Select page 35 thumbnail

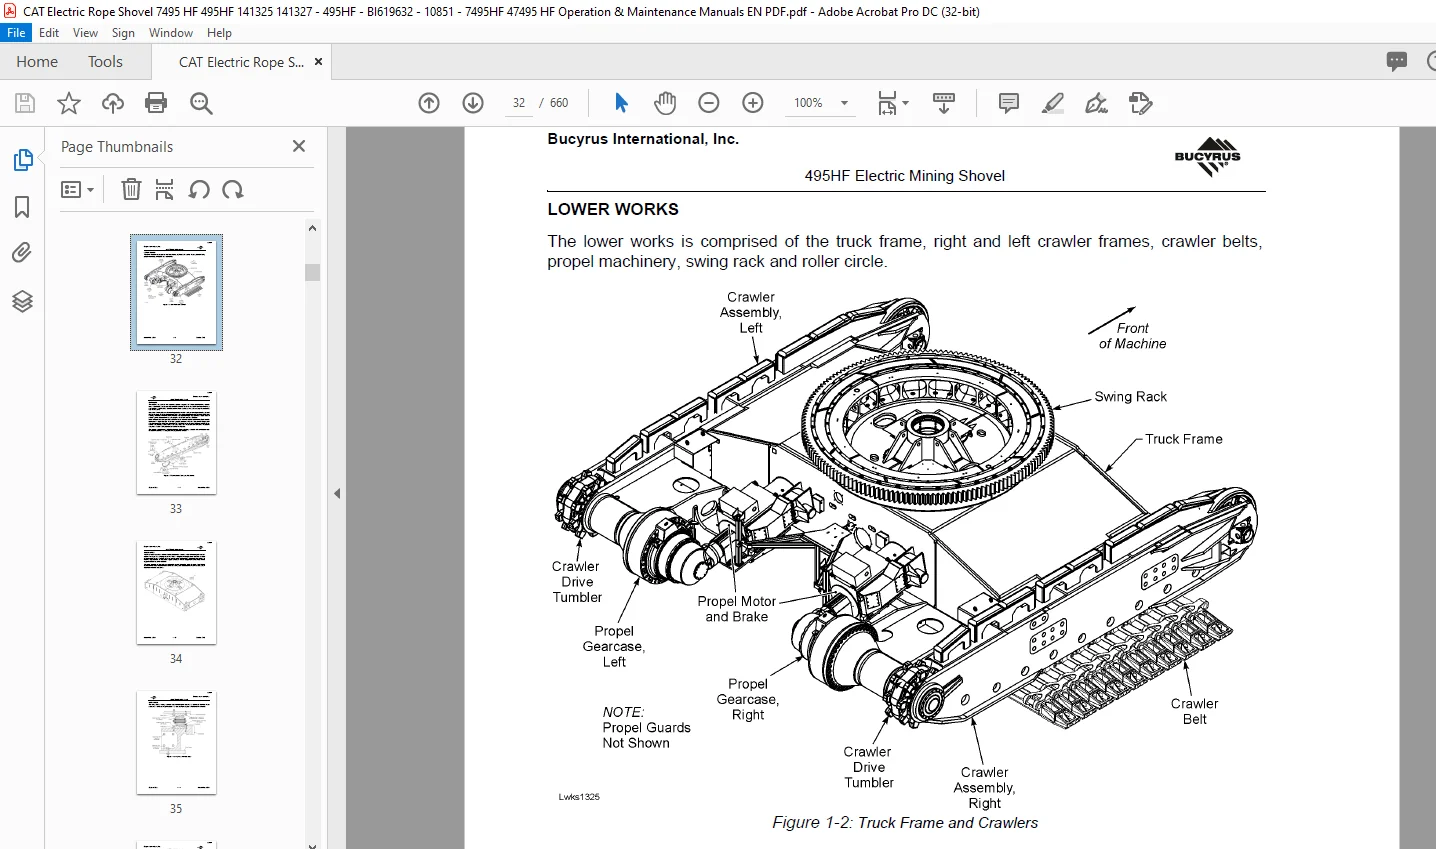(176, 742)
